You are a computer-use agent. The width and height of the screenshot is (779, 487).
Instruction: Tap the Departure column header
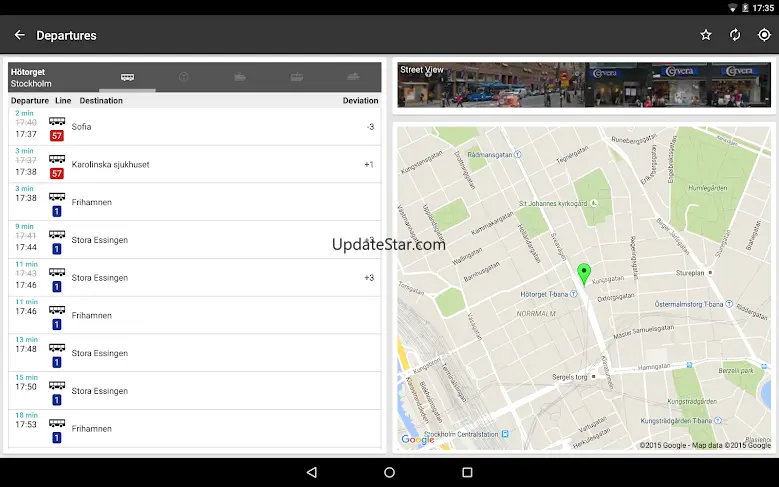[30, 100]
